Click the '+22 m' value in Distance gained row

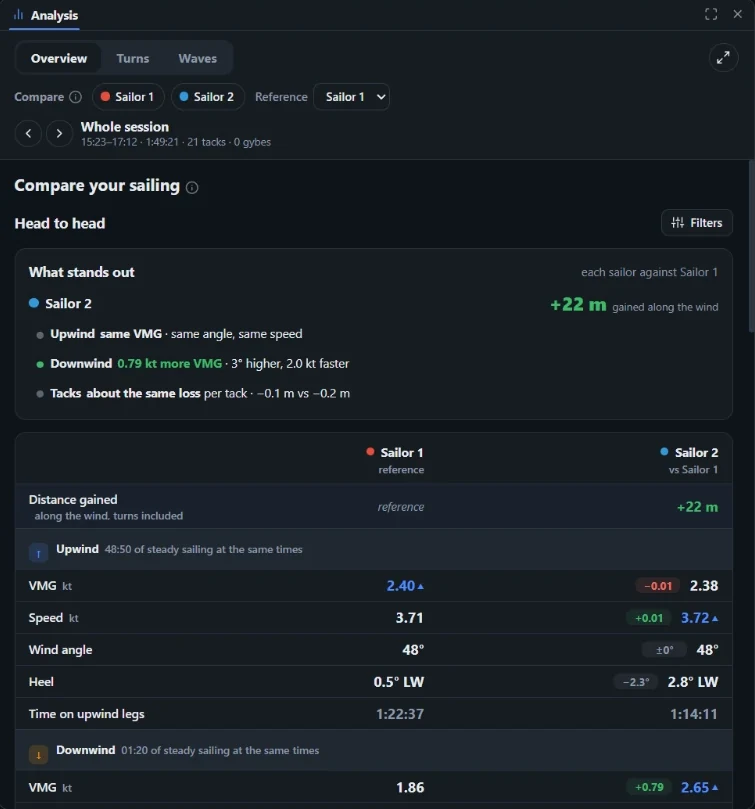pyautogui.click(x=697, y=507)
